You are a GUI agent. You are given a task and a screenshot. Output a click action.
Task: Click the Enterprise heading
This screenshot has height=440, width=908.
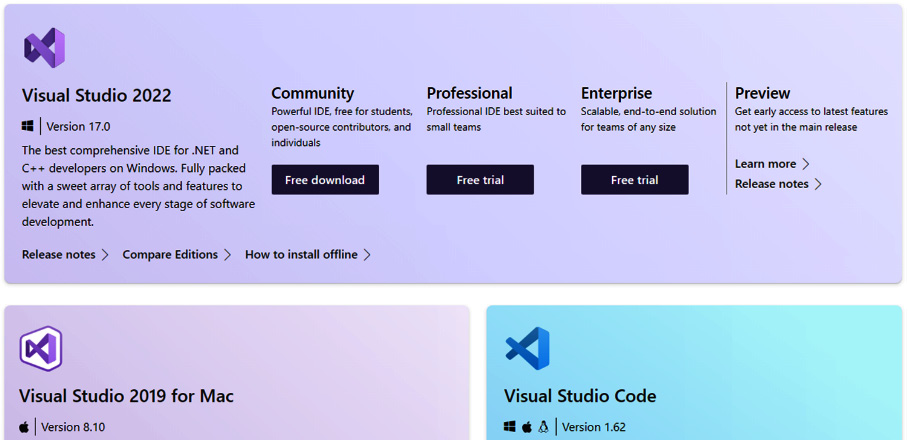pyautogui.click(x=617, y=93)
